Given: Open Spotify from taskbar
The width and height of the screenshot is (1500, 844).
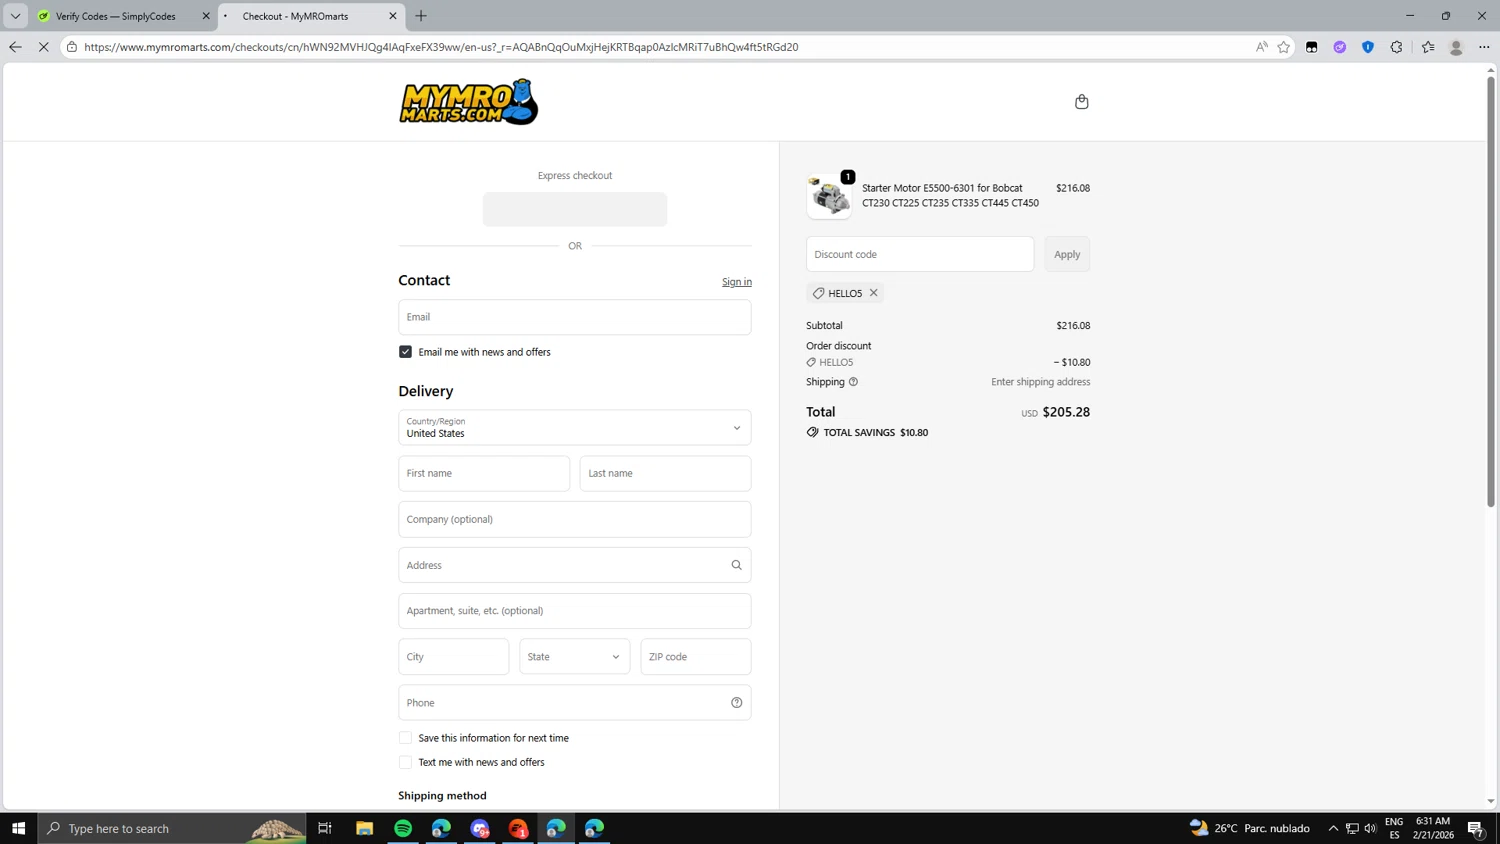Looking at the screenshot, I should pyautogui.click(x=403, y=828).
